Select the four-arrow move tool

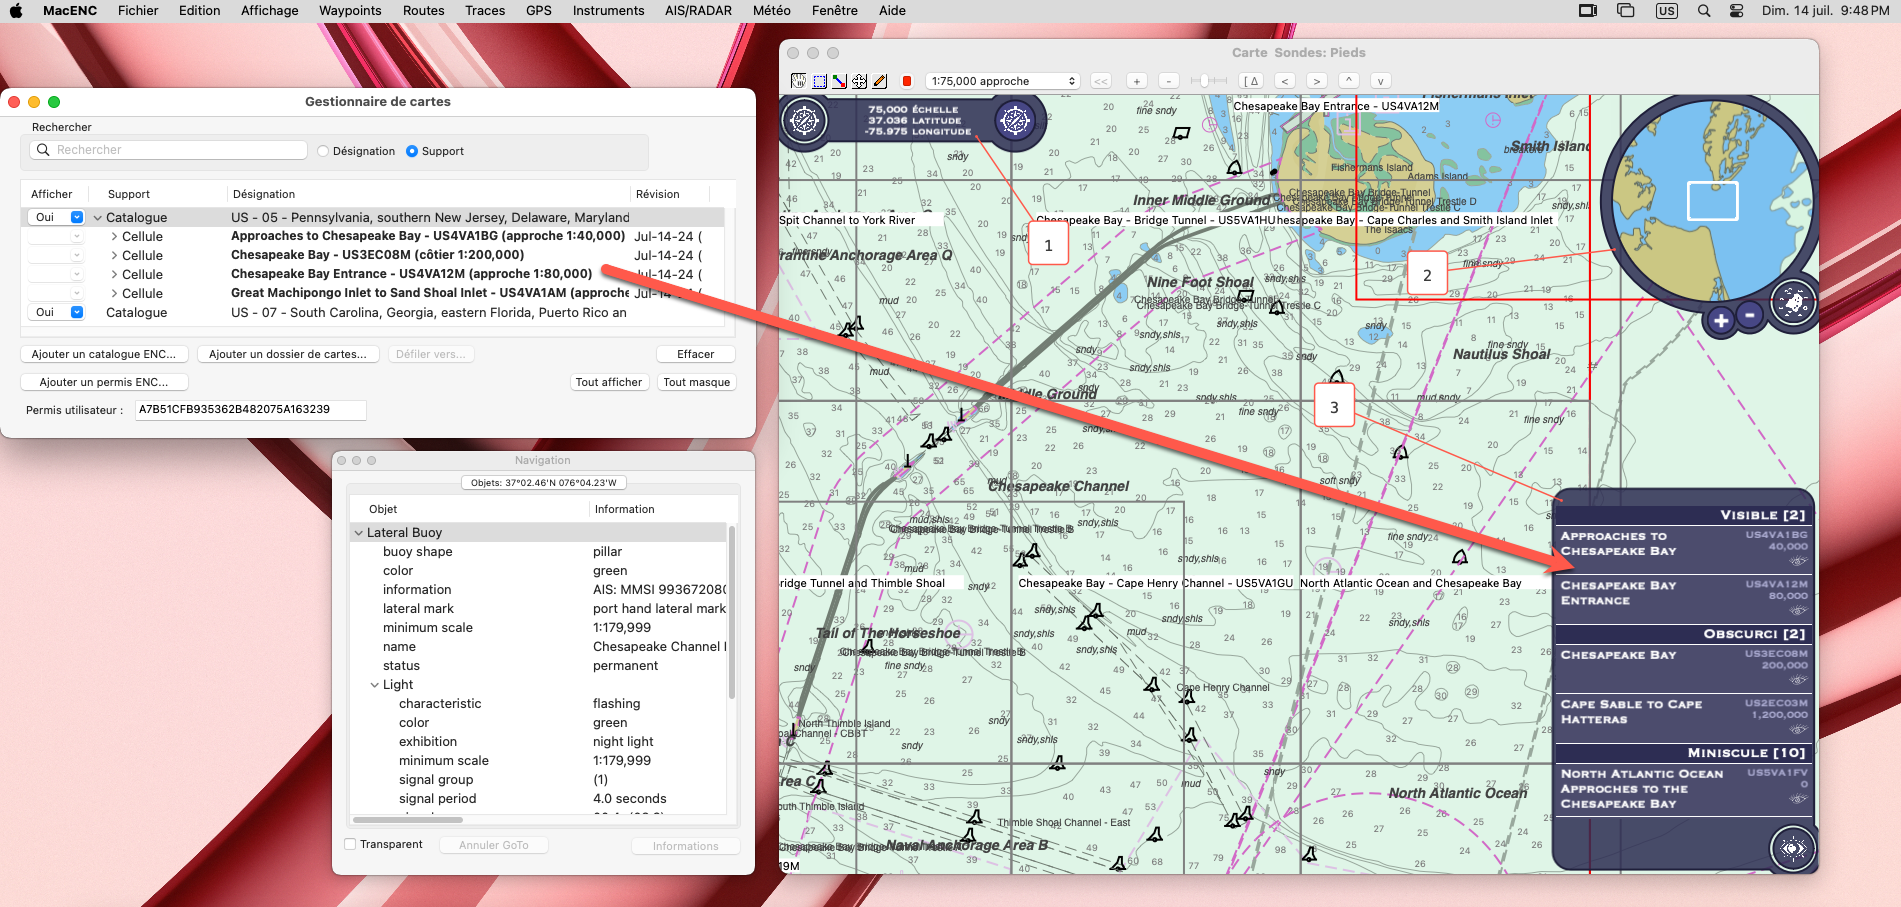859,81
